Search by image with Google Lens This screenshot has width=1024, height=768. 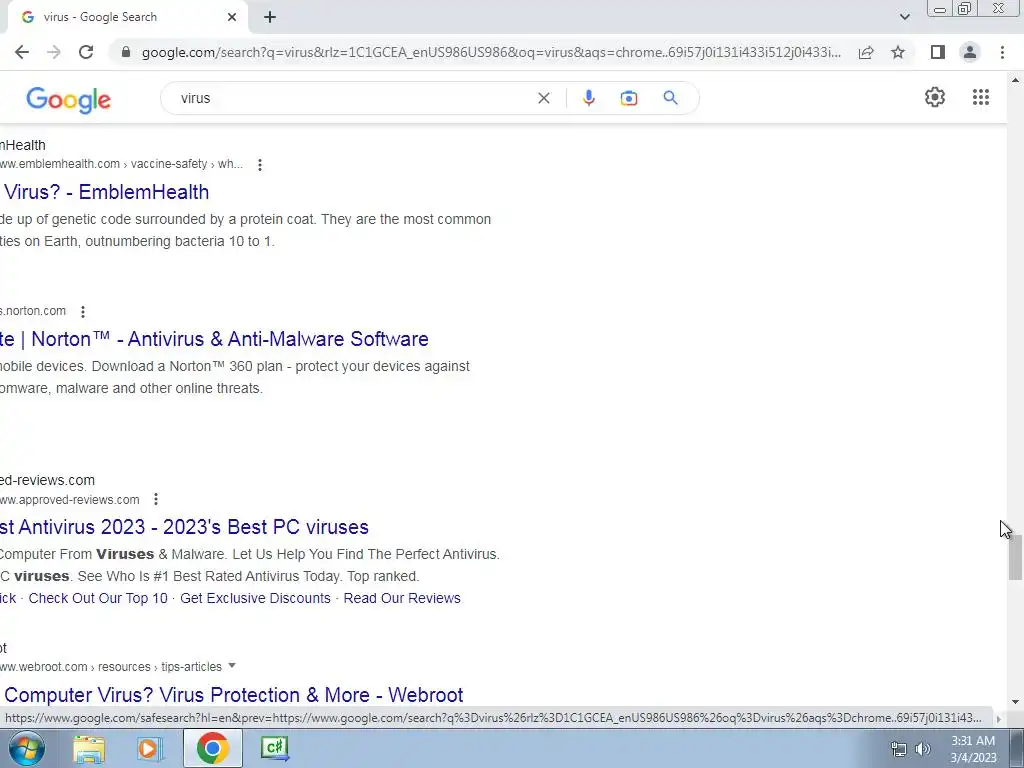[629, 98]
